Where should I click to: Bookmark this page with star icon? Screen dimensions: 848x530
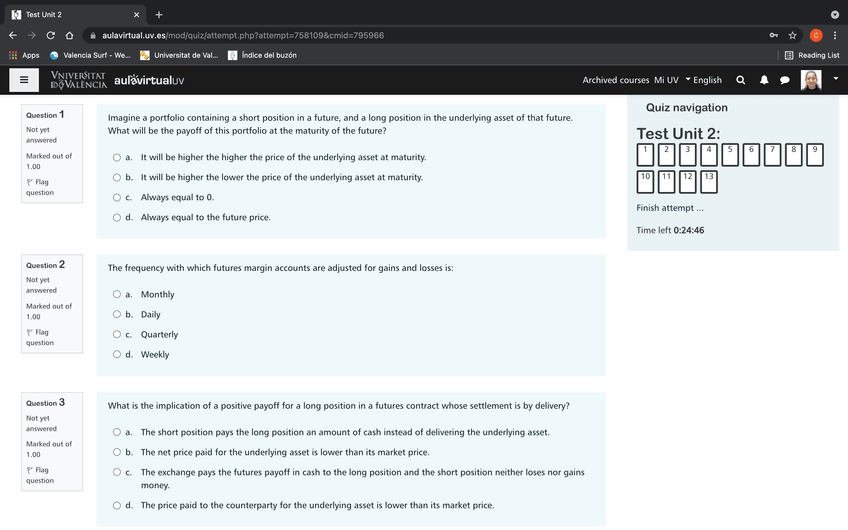[793, 35]
